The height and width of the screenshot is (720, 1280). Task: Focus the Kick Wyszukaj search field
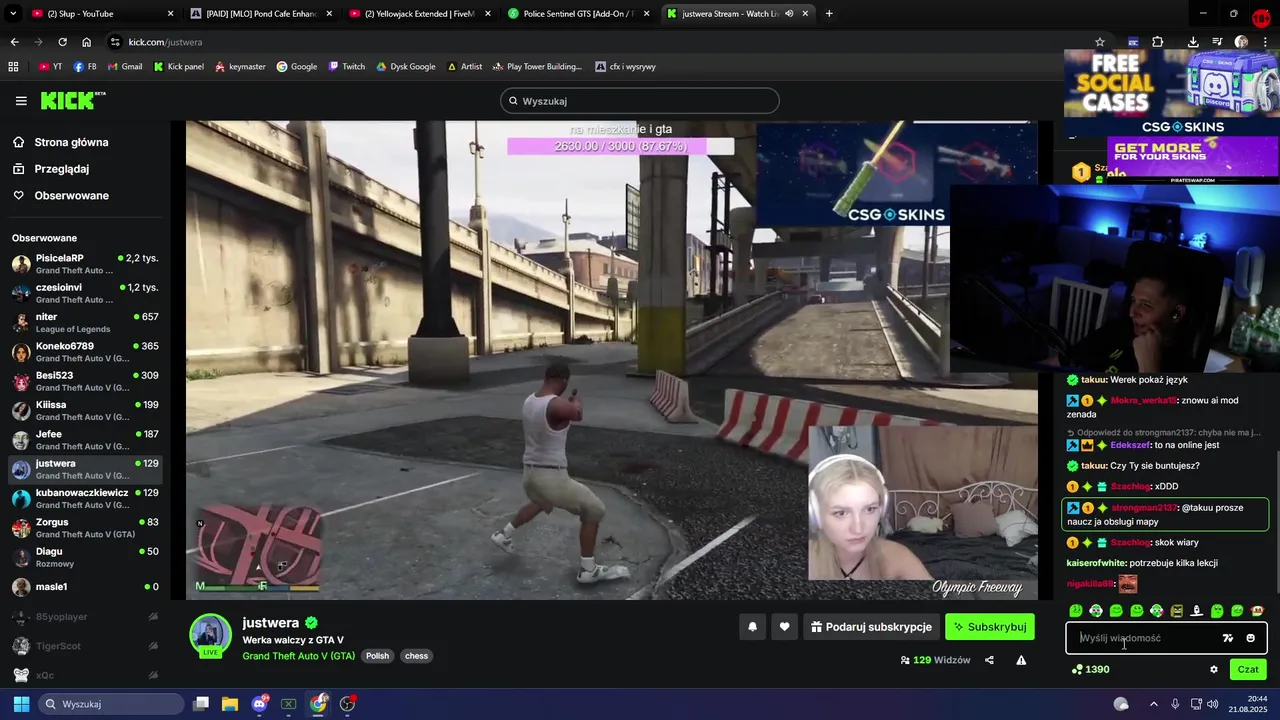[640, 100]
